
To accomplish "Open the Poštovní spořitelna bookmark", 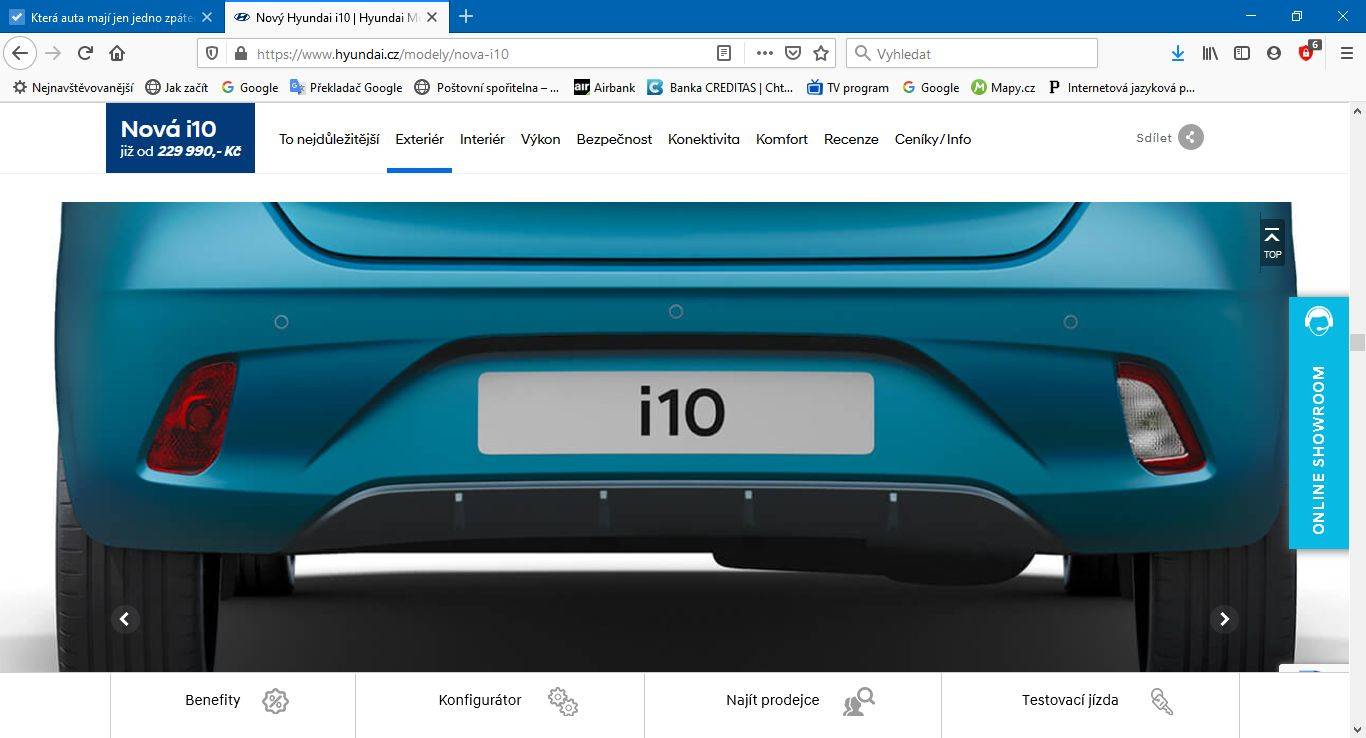I will pyautogui.click(x=487, y=87).
